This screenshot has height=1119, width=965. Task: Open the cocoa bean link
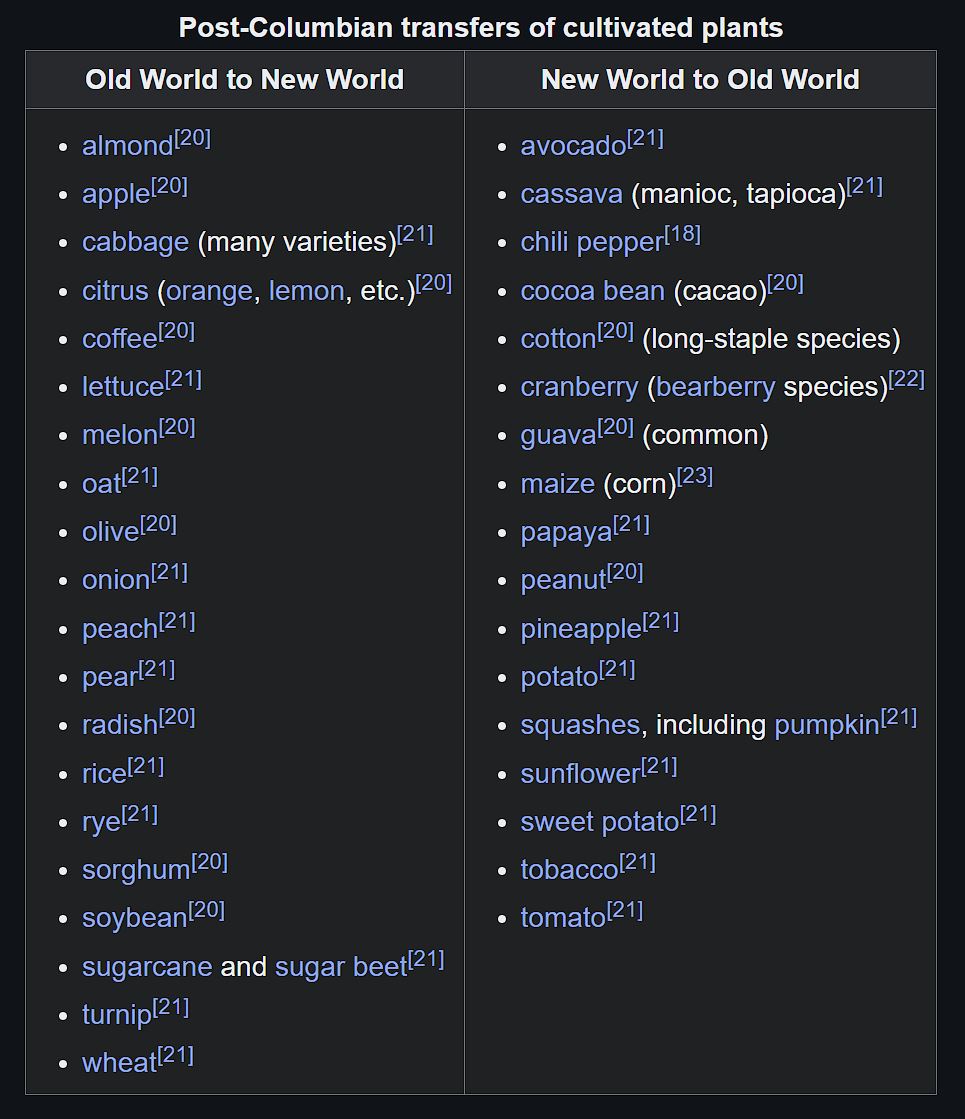point(592,290)
